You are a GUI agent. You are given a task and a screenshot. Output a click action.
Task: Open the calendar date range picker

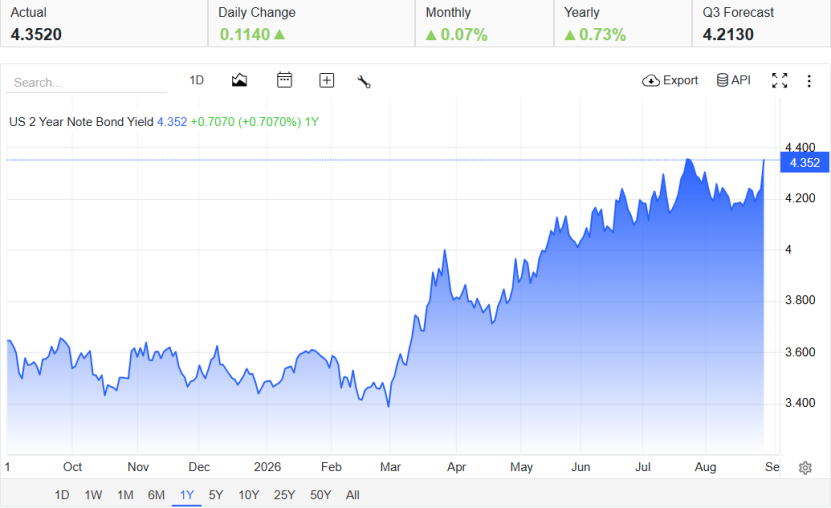point(285,80)
